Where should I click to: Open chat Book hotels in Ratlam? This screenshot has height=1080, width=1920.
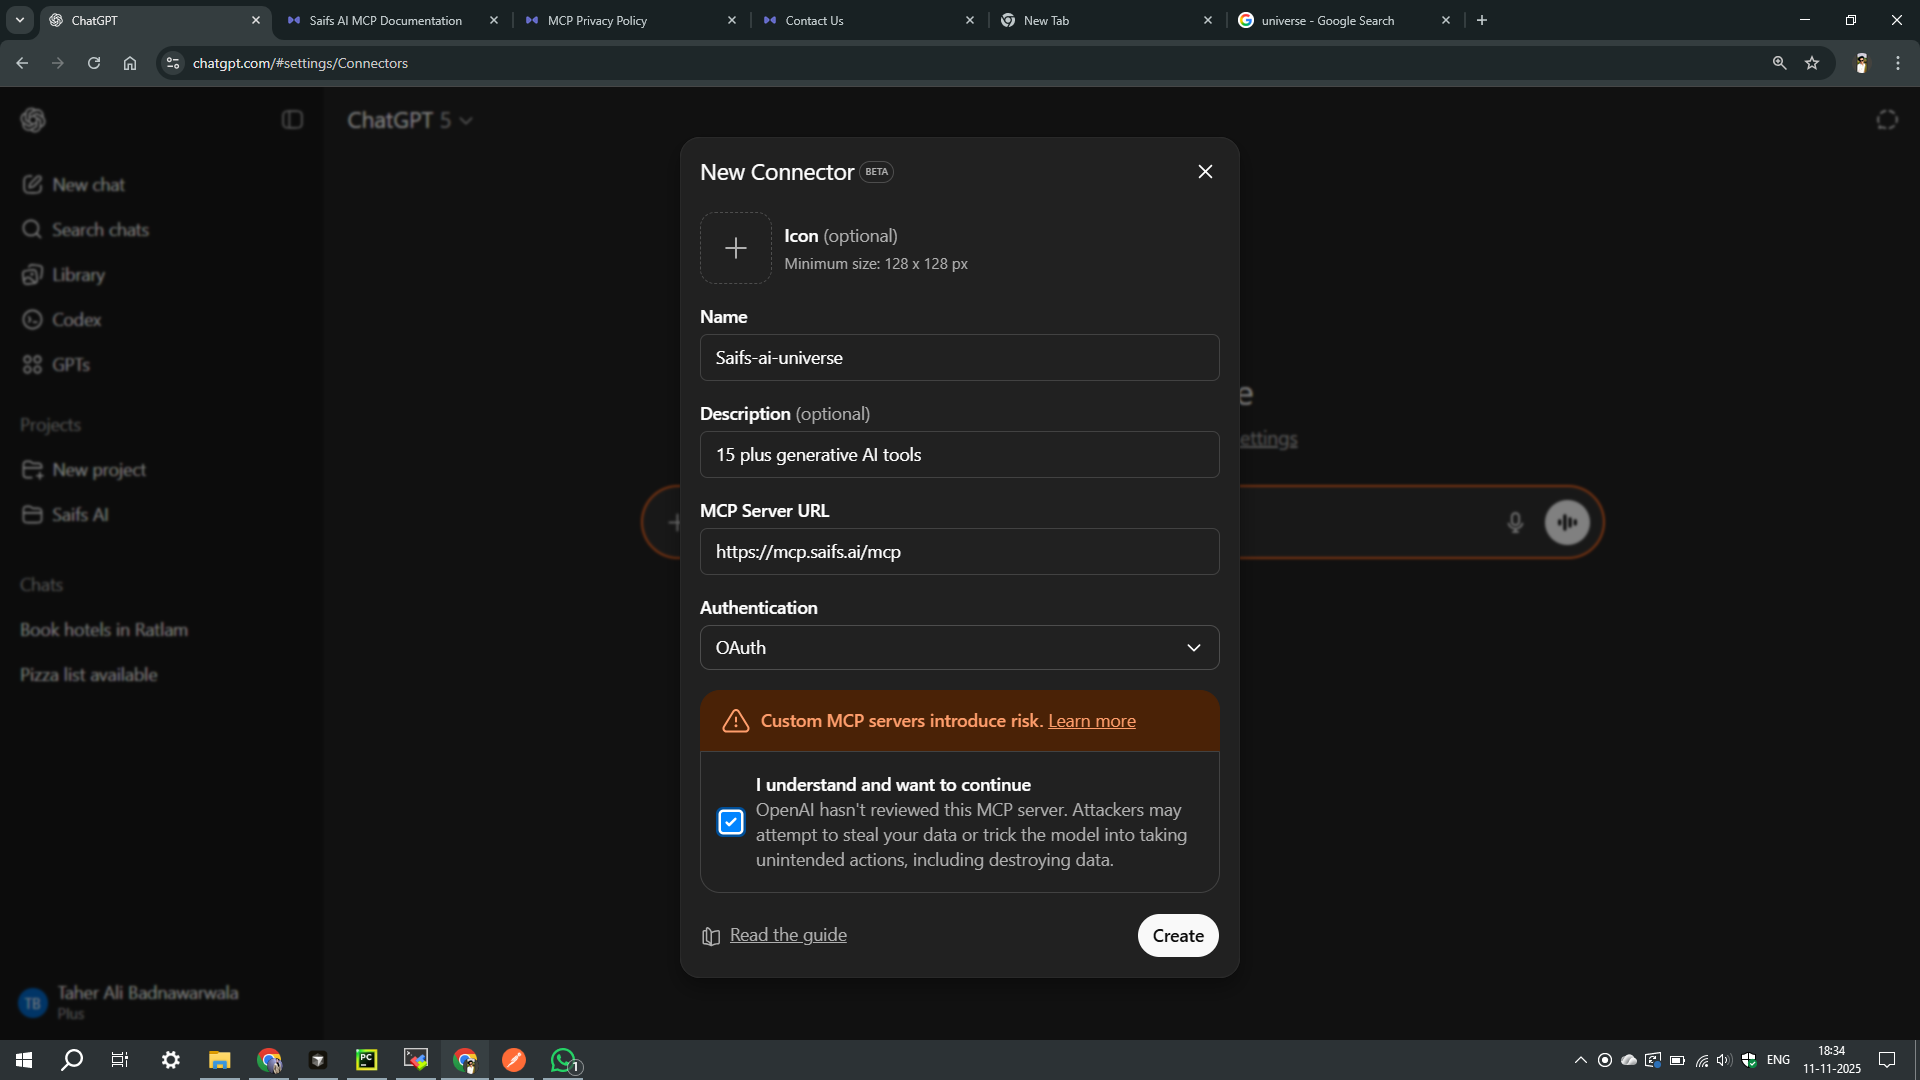click(104, 630)
